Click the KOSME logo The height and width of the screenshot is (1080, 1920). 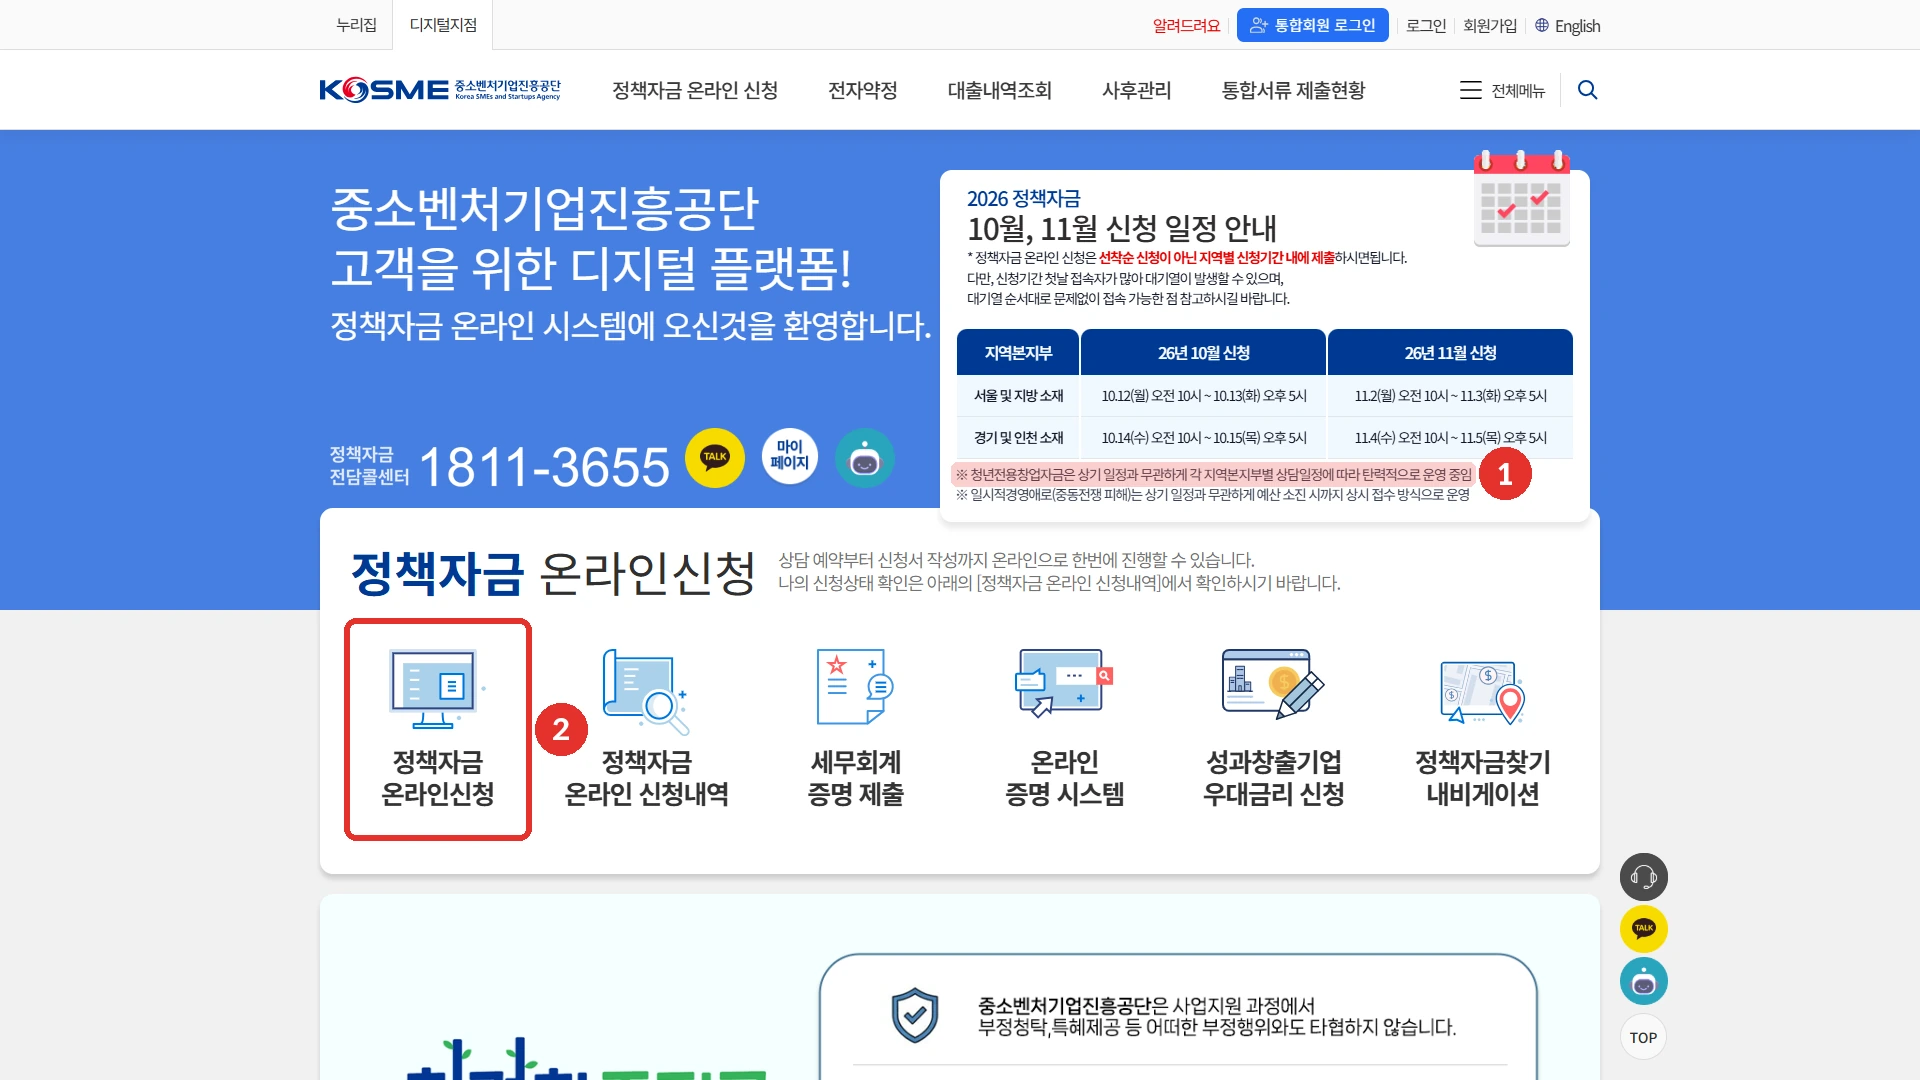440,90
